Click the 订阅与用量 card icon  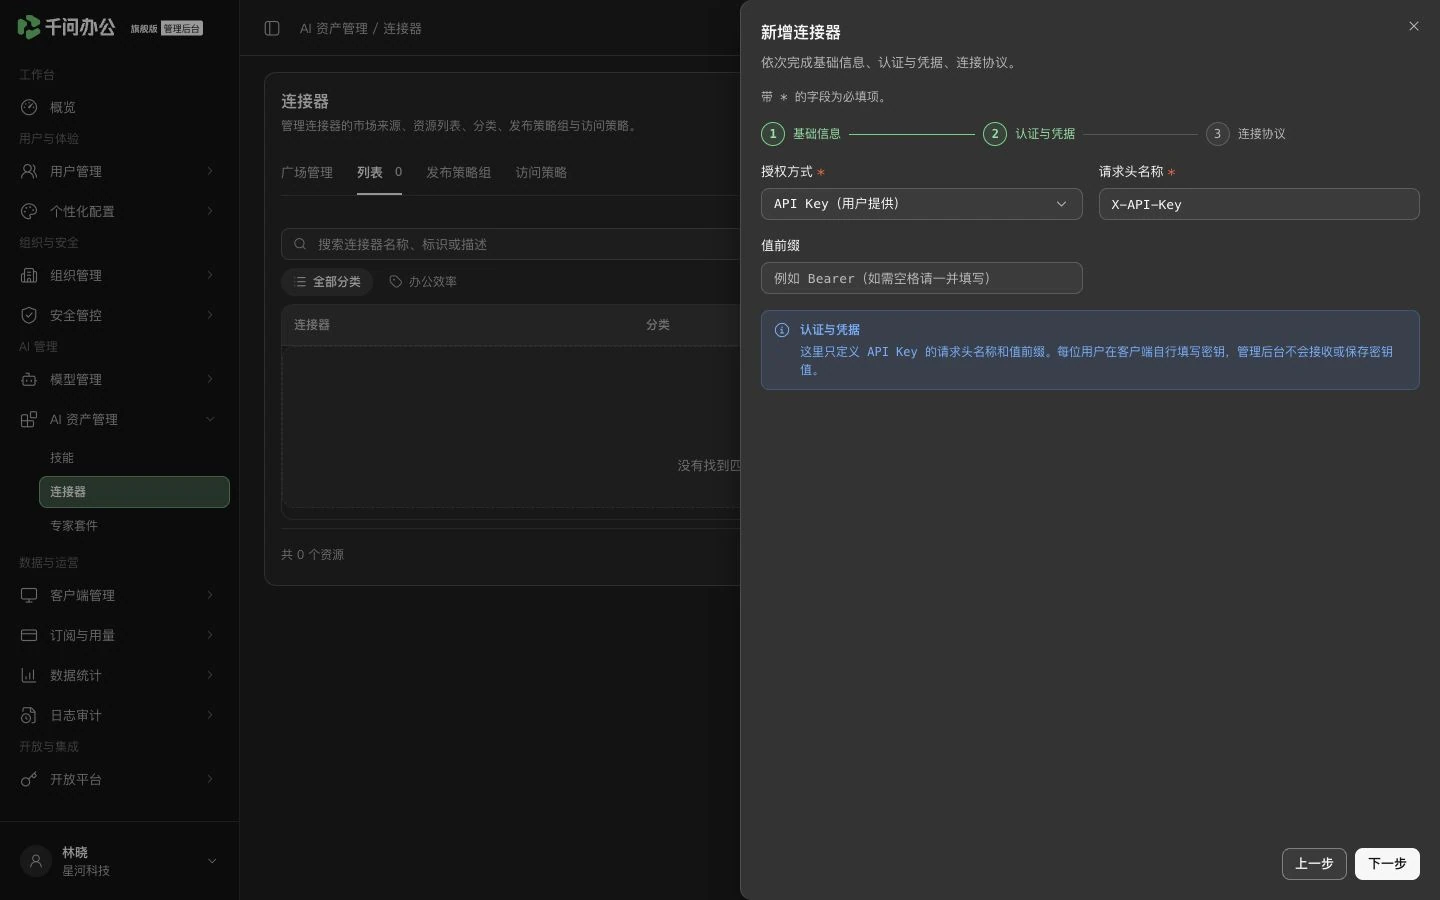(x=29, y=635)
